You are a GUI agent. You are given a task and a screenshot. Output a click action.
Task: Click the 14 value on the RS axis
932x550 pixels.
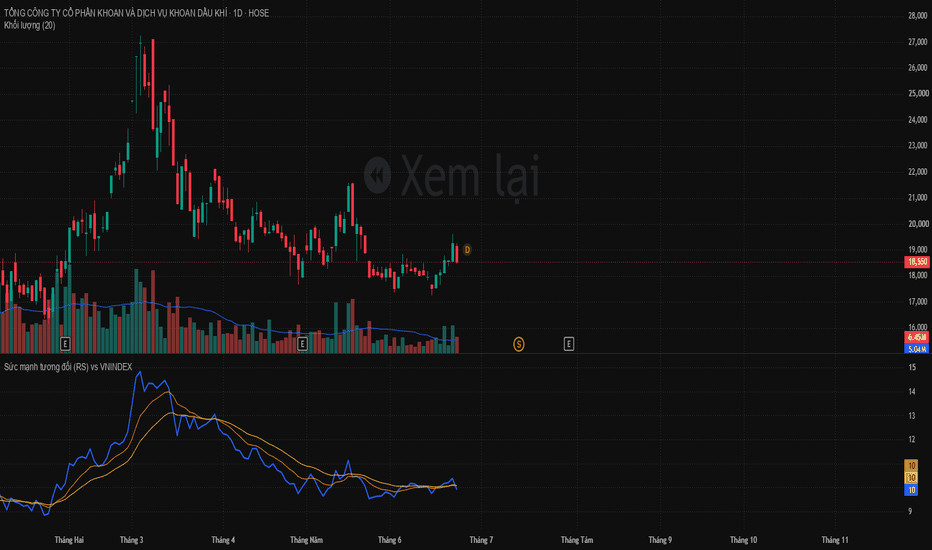tap(912, 391)
